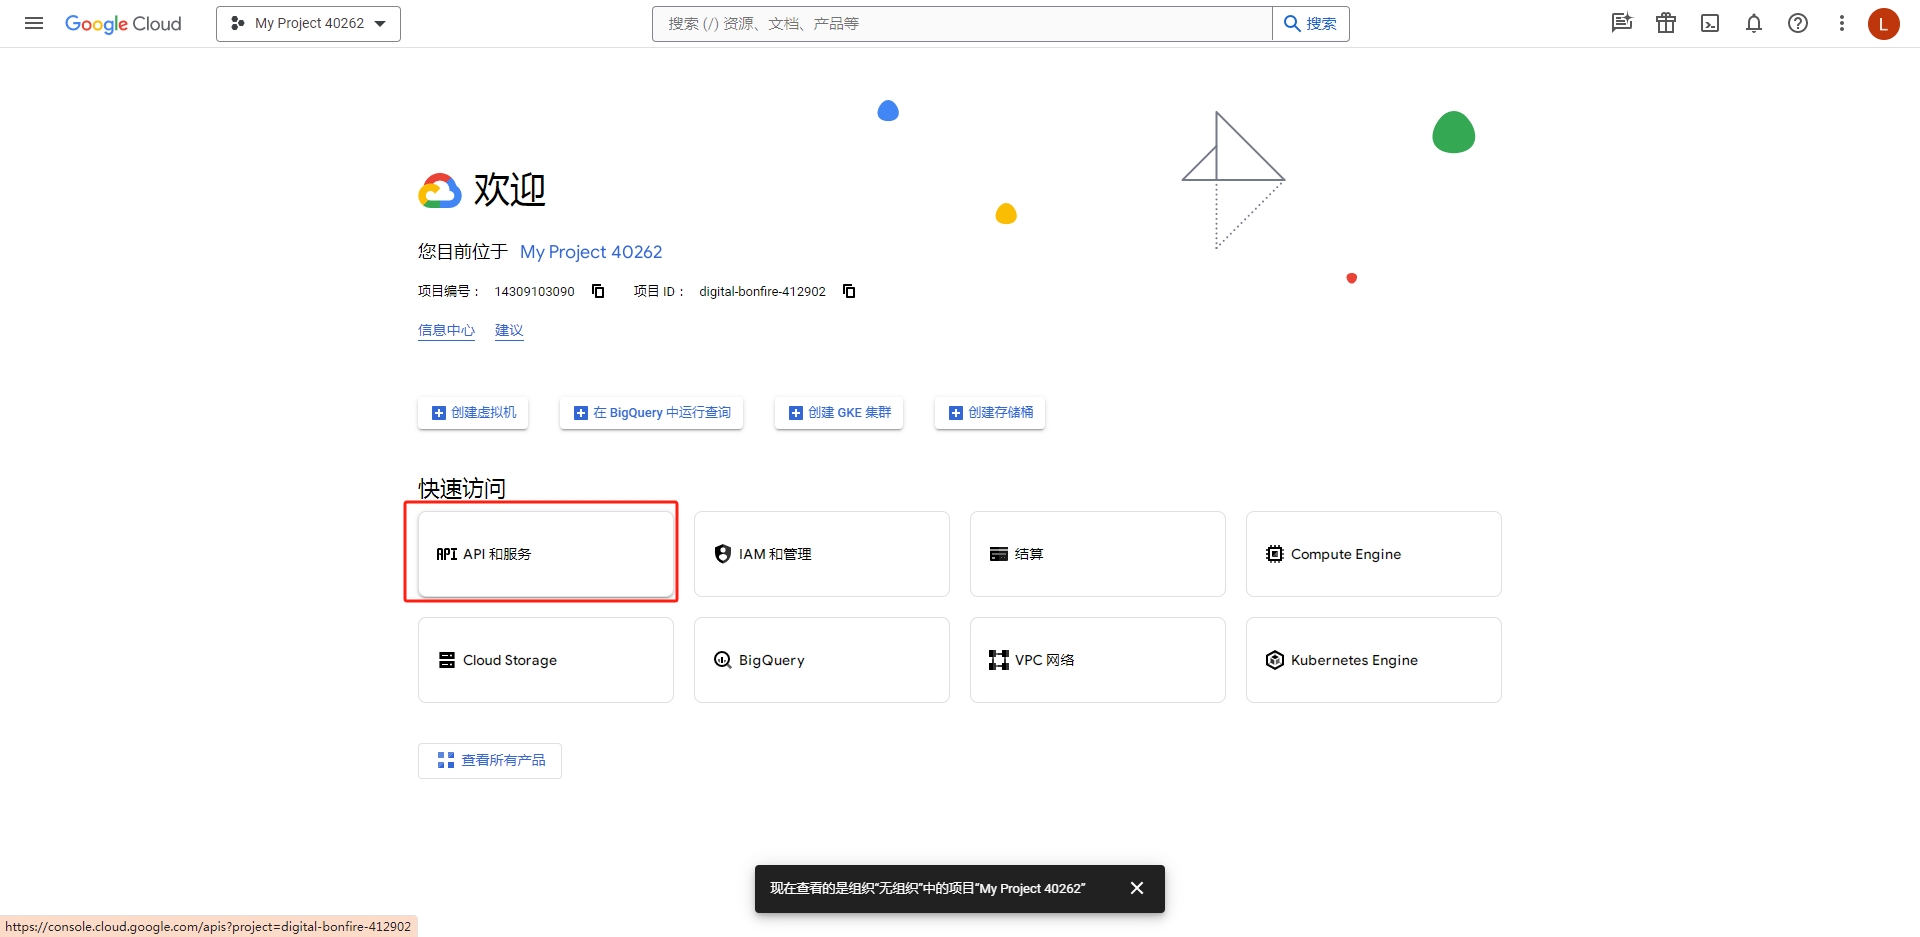Screen dimensions: 1920x937
Task: Click the 项目编号 label text
Action: (x=448, y=291)
